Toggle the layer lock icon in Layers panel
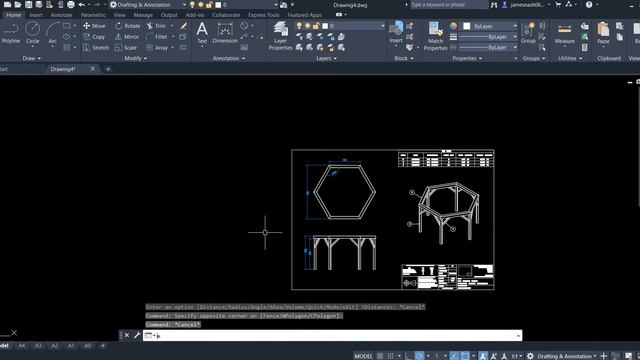The width and height of the screenshot is (640, 360). (x=316, y=26)
